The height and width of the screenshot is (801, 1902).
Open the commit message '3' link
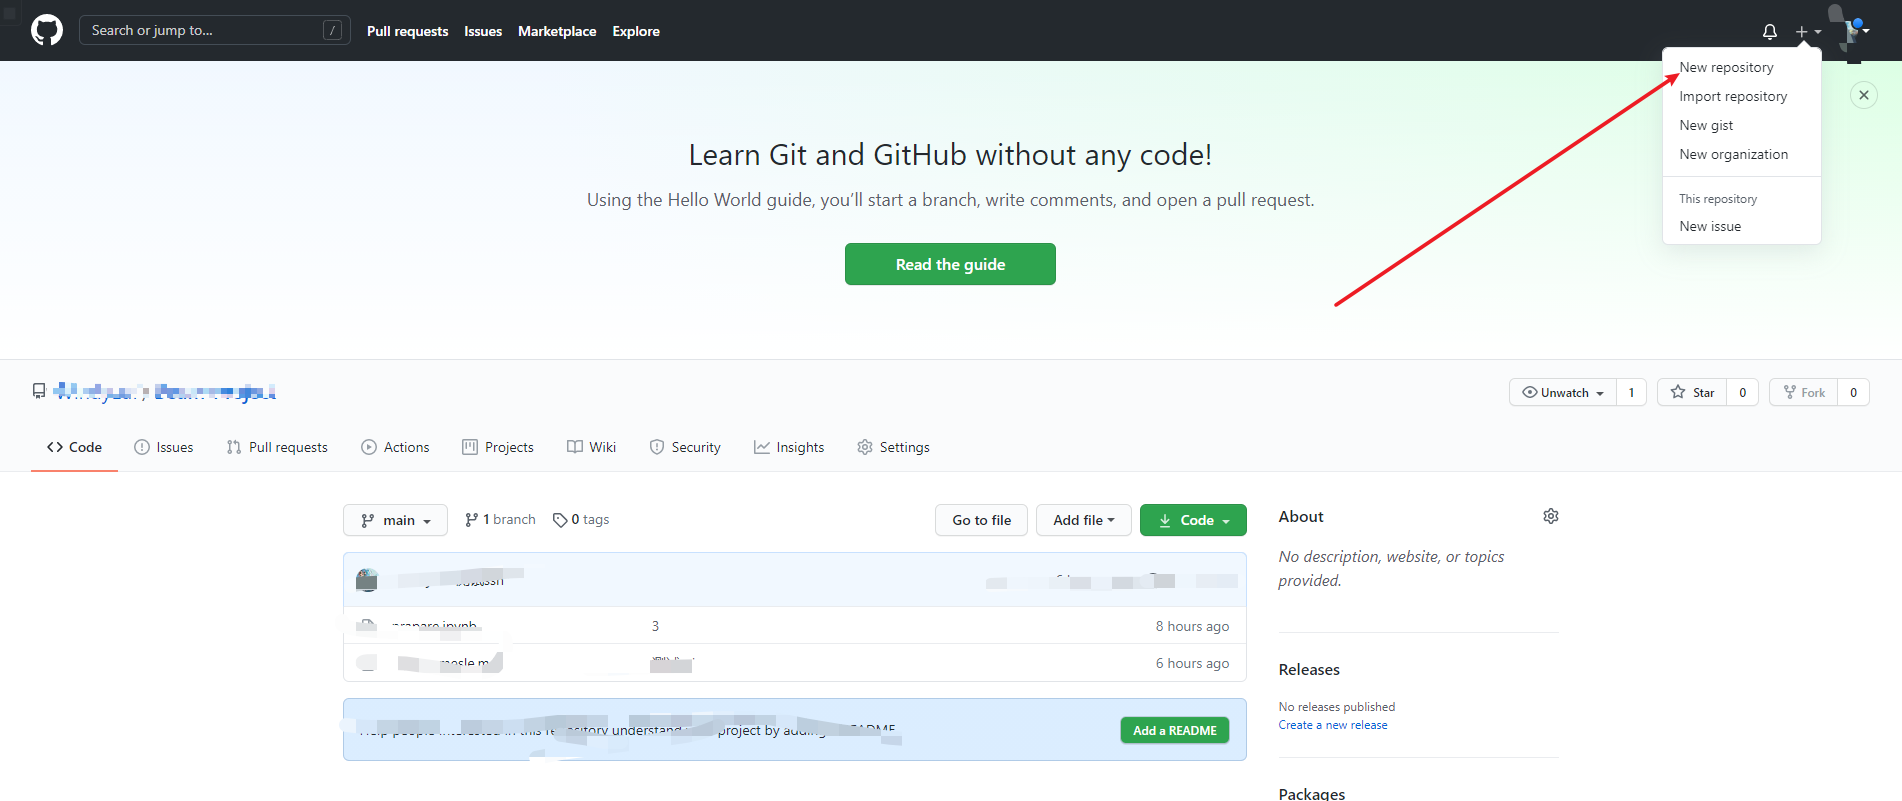point(655,626)
